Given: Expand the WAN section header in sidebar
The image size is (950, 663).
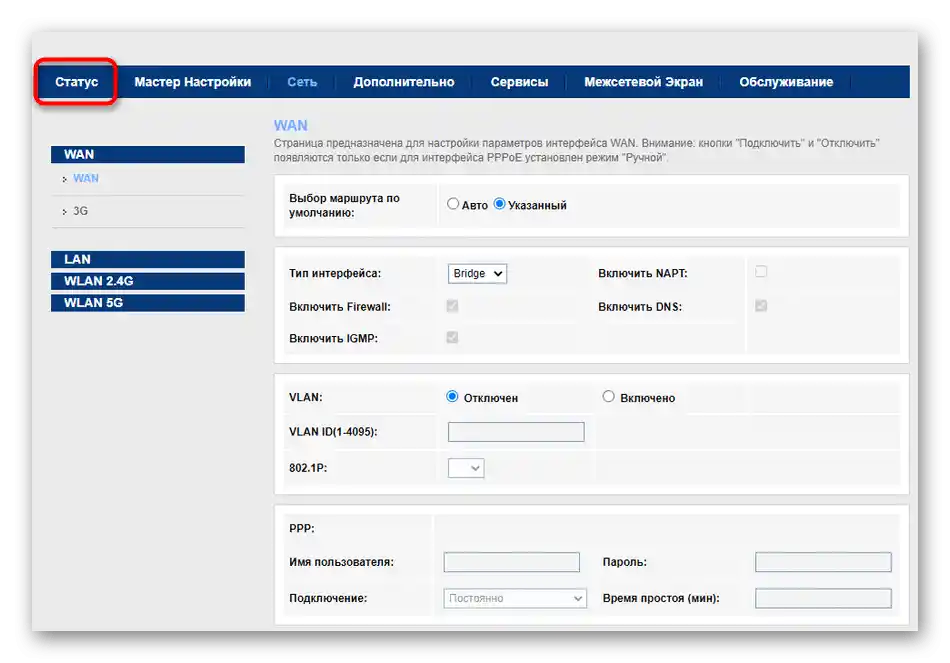Looking at the screenshot, I should click(x=148, y=155).
